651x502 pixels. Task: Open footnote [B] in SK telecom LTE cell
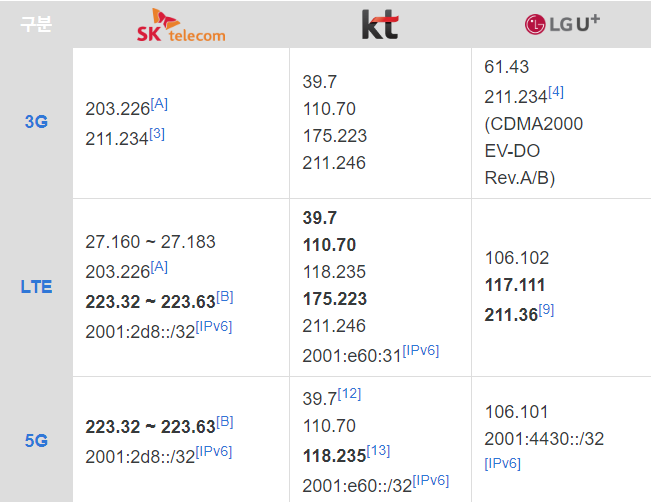[x=225, y=295]
